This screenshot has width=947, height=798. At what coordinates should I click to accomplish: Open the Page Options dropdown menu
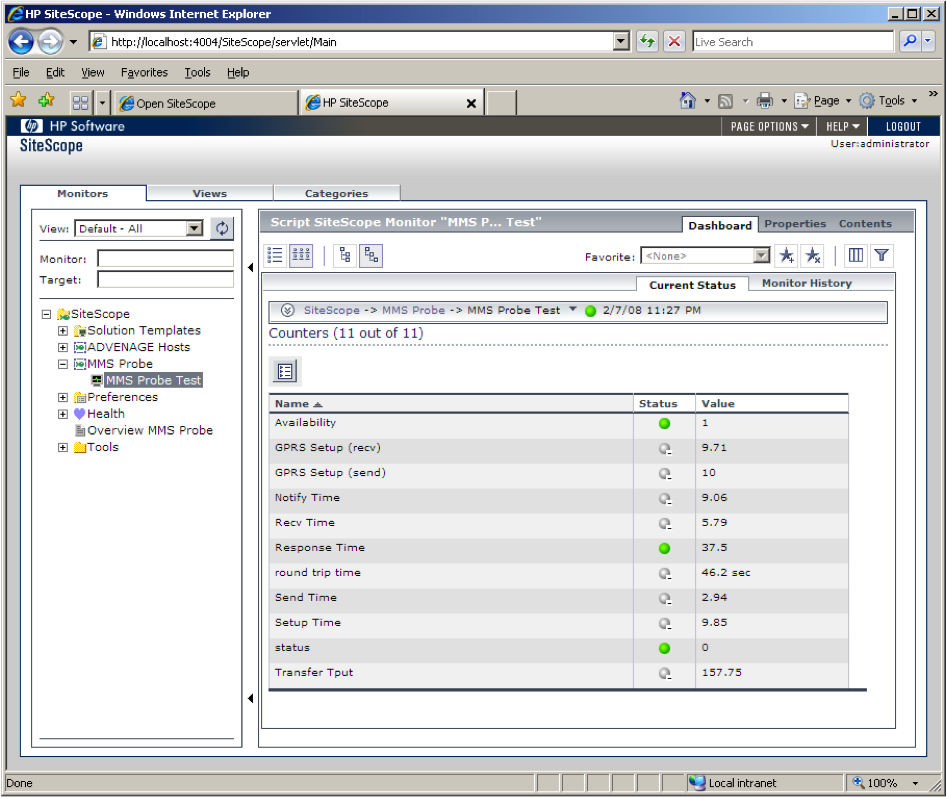(x=769, y=126)
